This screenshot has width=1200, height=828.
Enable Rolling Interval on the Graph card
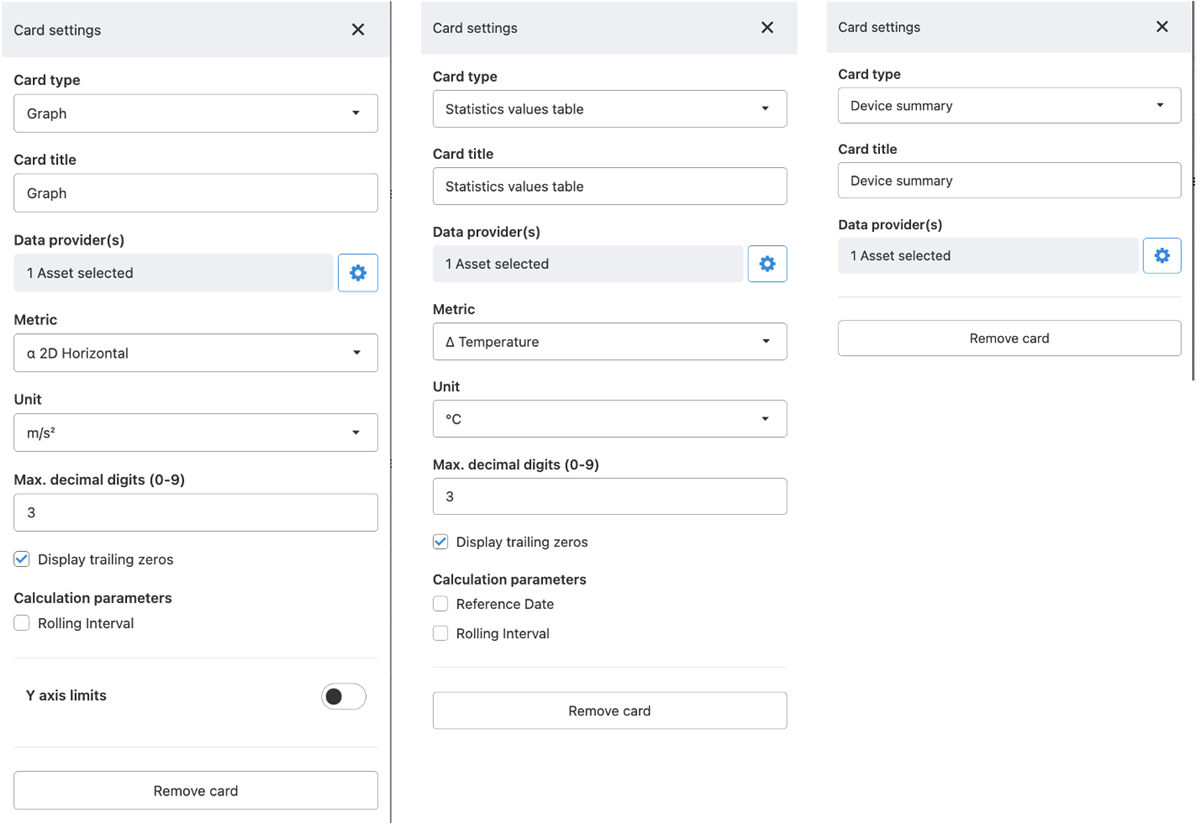[x=21, y=622]
